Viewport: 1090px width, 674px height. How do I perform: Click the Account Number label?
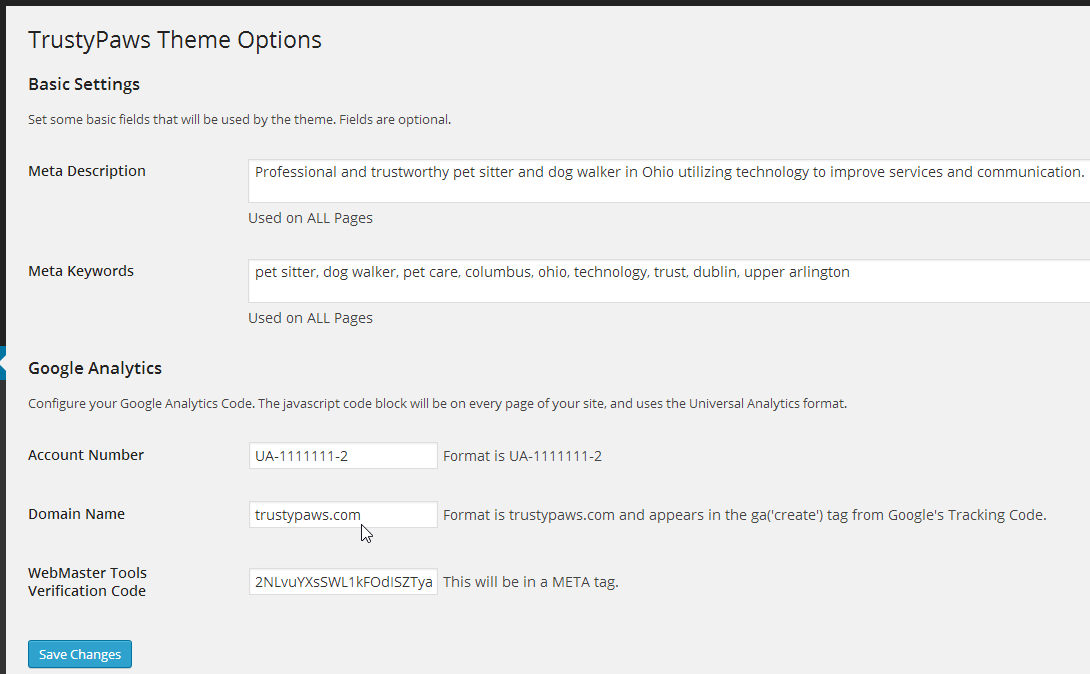click(x=86, y=455)
